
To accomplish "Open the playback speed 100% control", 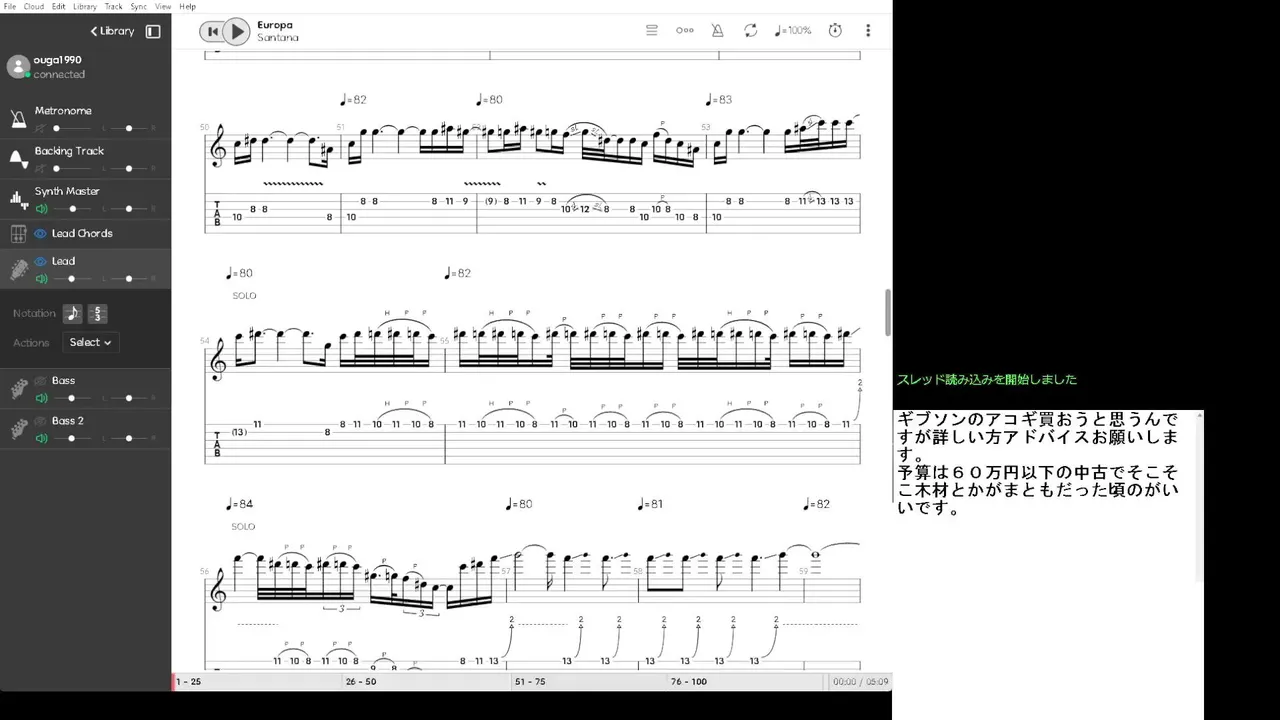I will tap(793, 31).
